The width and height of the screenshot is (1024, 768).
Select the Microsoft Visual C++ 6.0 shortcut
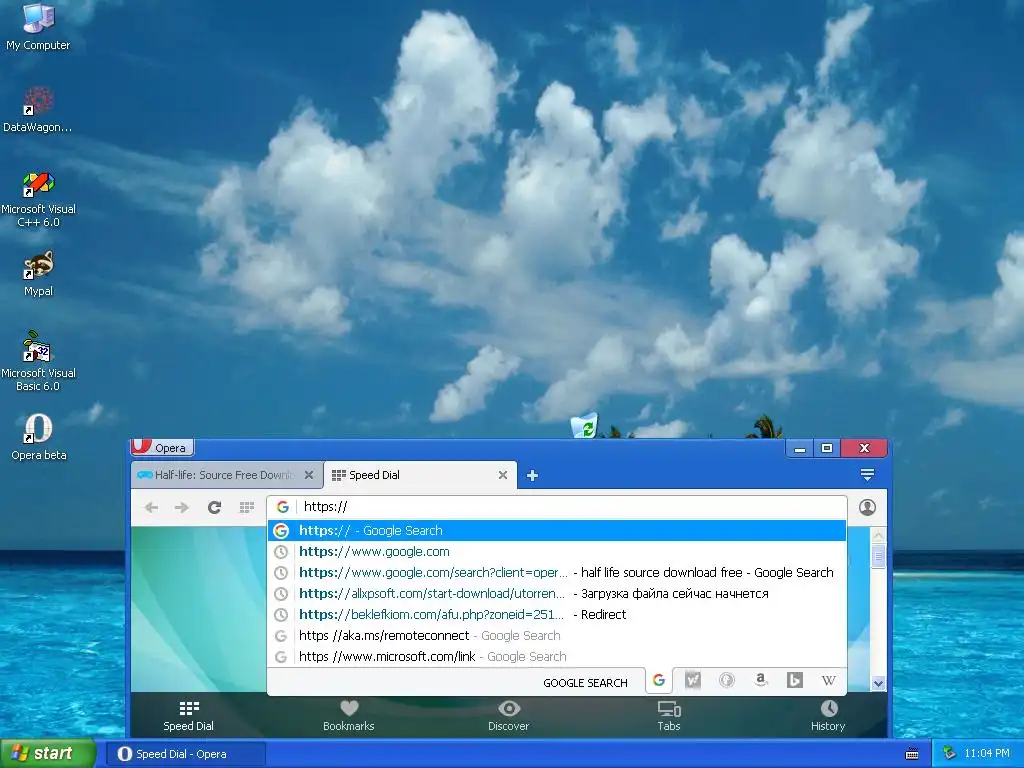coord(38,199)
